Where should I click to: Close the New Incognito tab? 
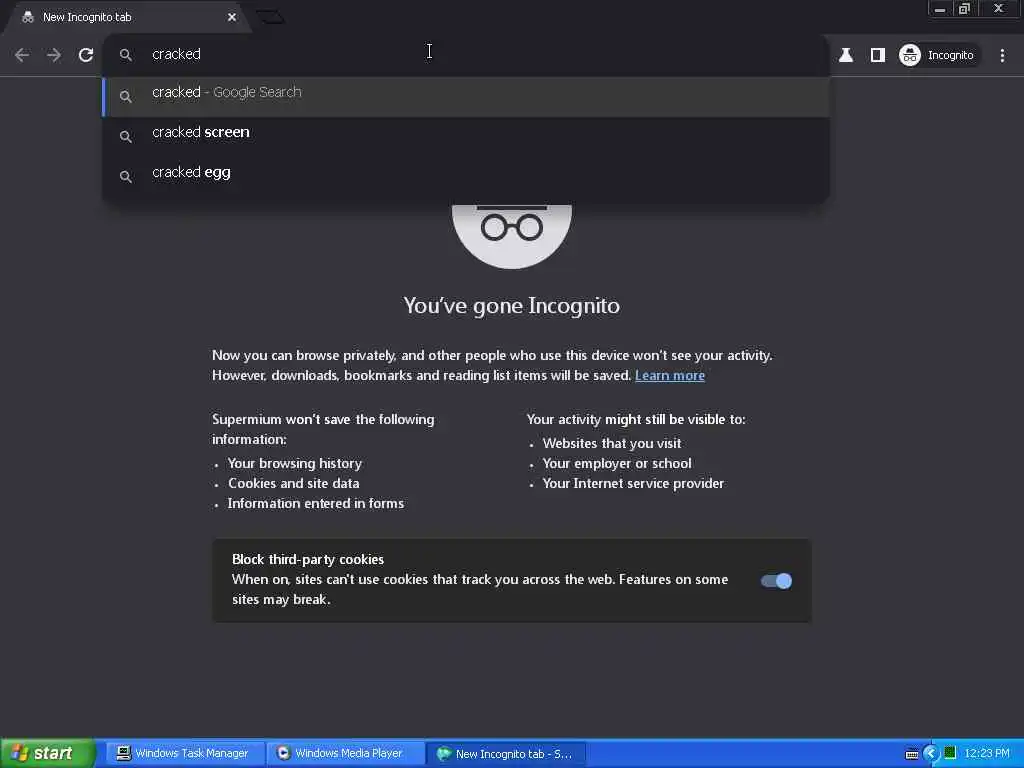232,17
